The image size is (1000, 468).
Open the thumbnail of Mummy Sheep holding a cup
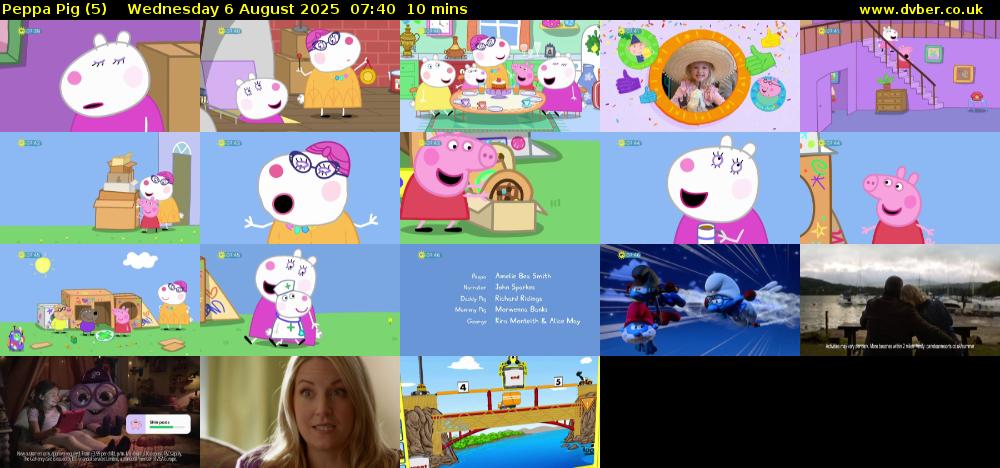tap(700, 188)
